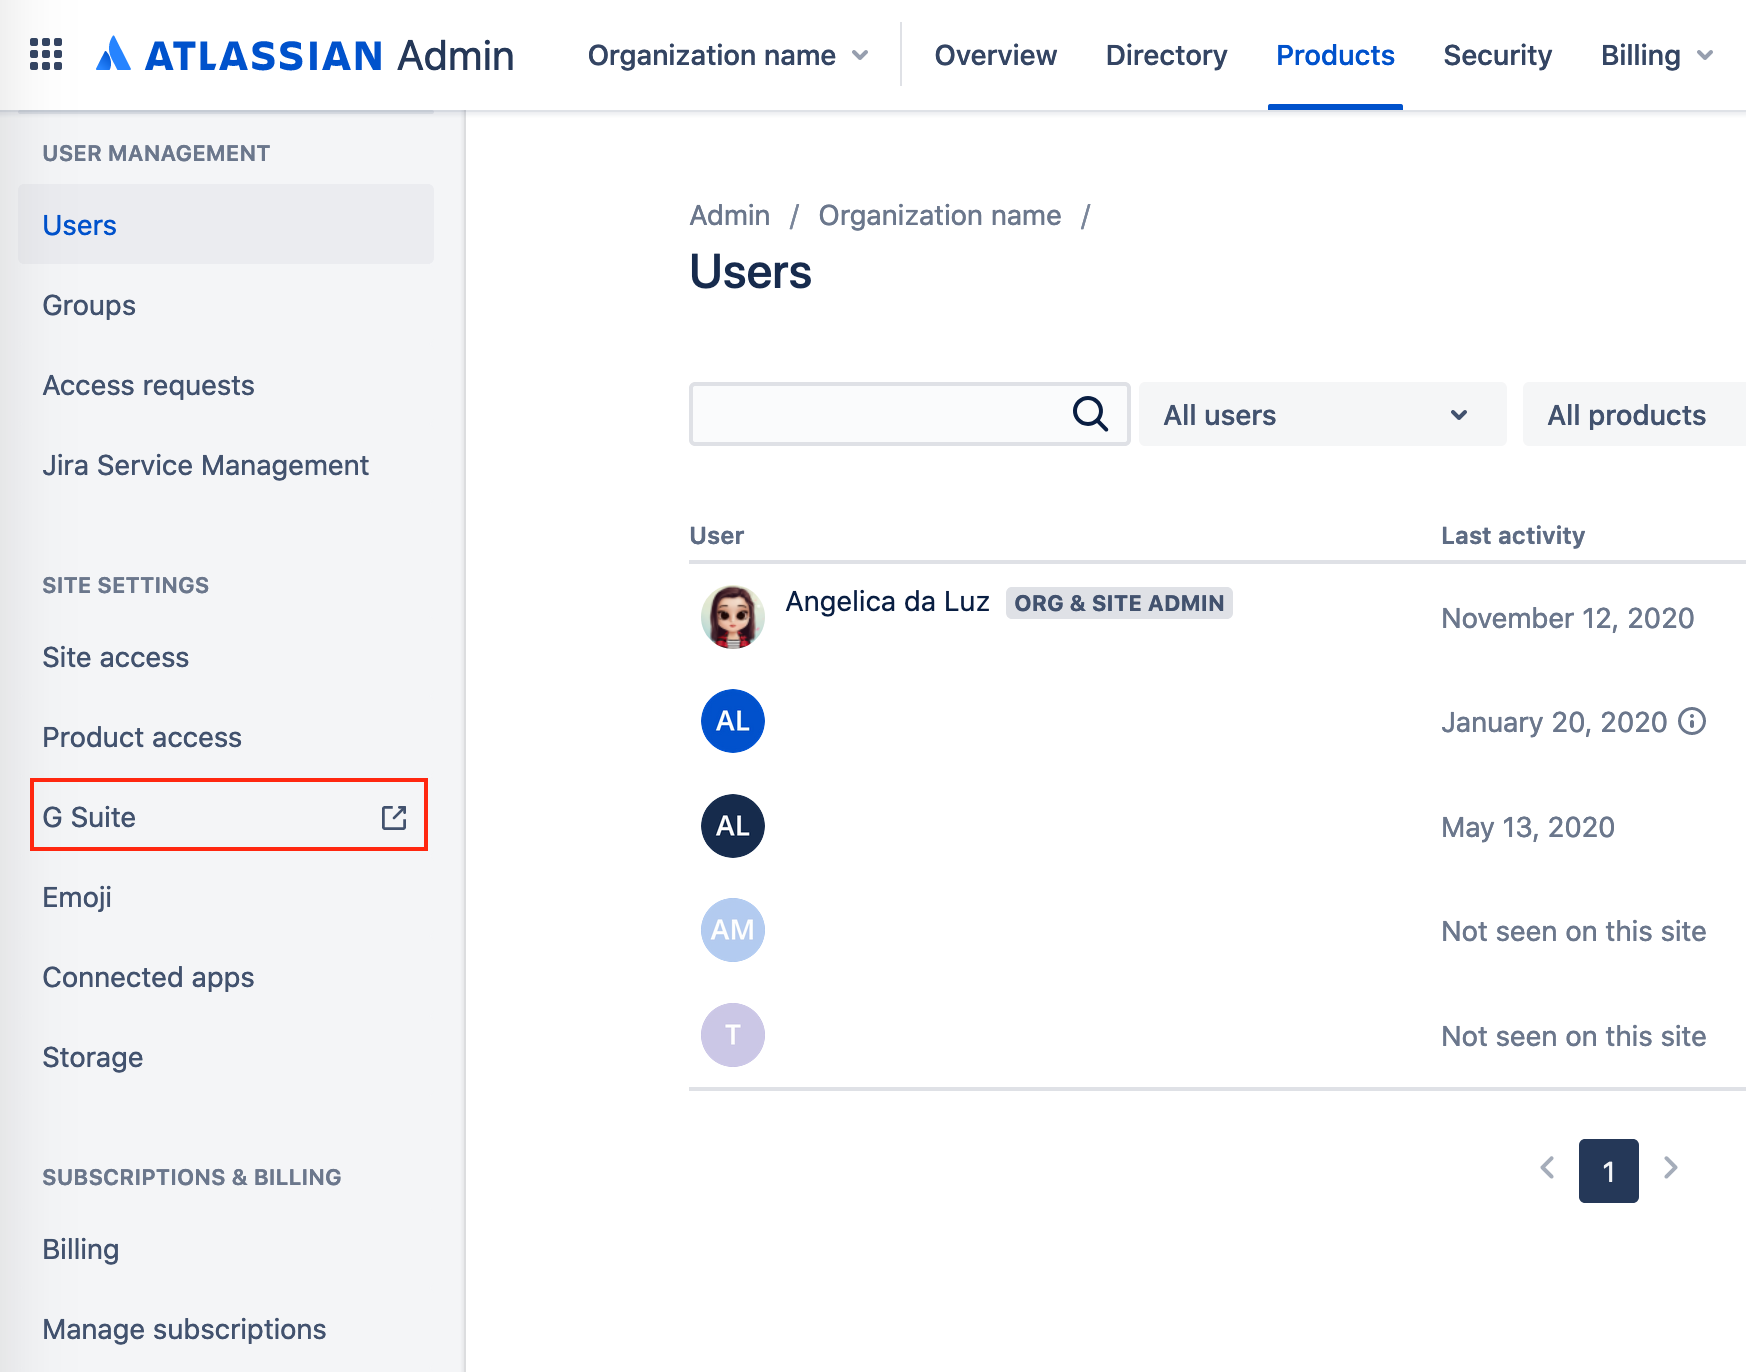Select page 1 in pagination
Viewport: 1746px width, 1372px height.
pos(1608,1170)
